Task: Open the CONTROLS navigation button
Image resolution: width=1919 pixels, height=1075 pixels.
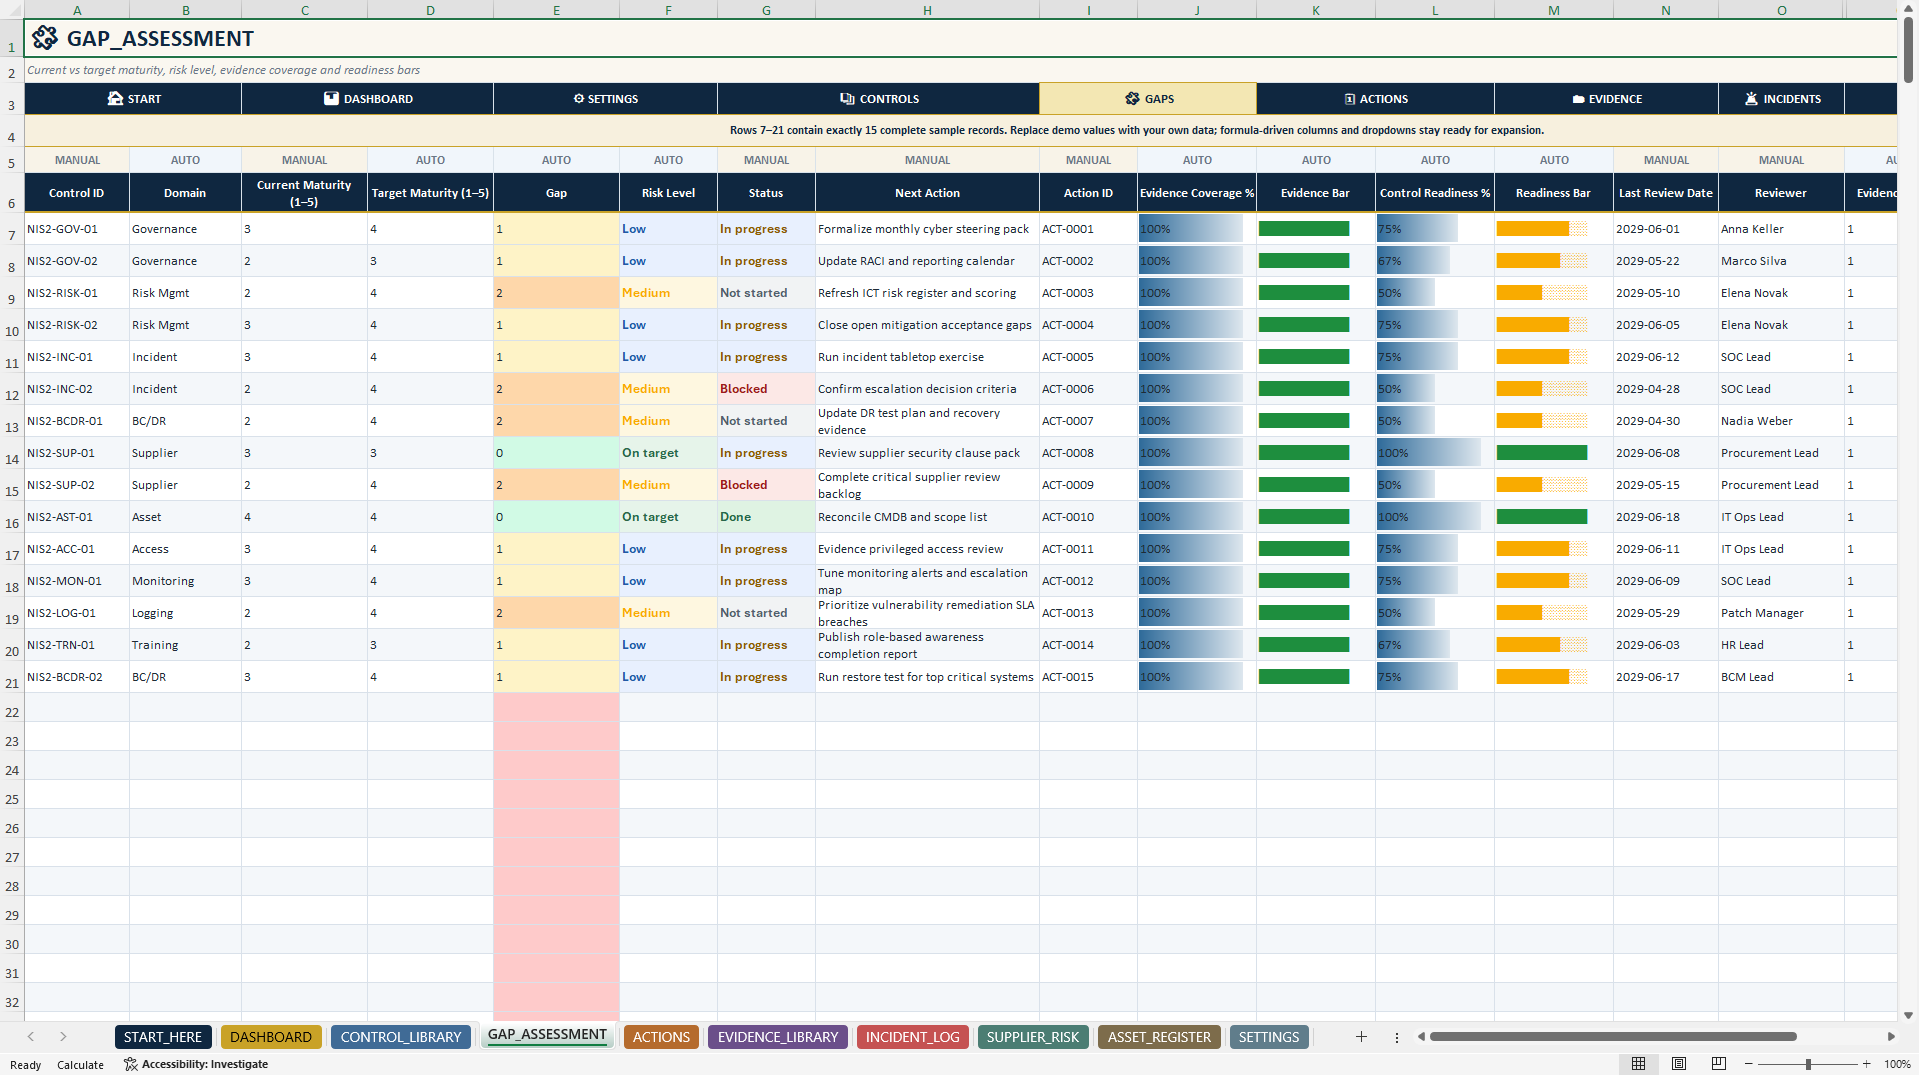Action: pyautogui.click(x=878, y=99)
